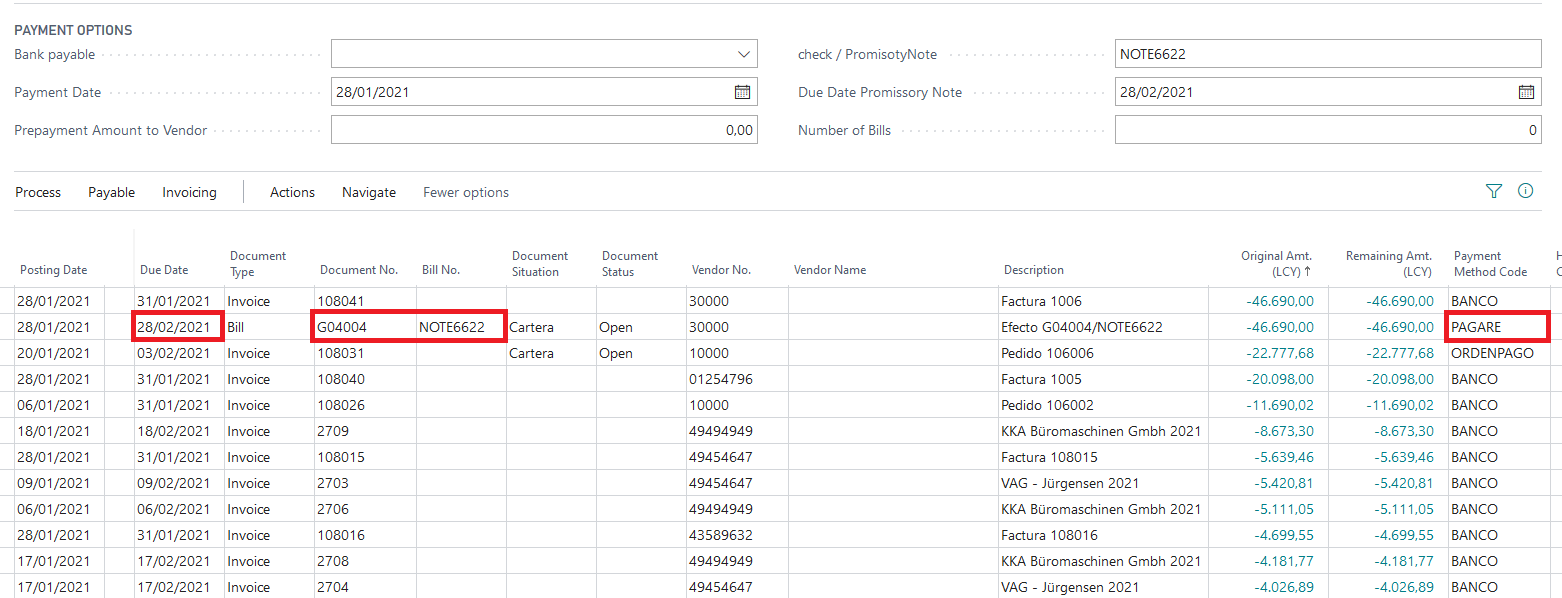1562x598 pixels.
Task: Open the information pane icon
Action: tap(1526, 191)
